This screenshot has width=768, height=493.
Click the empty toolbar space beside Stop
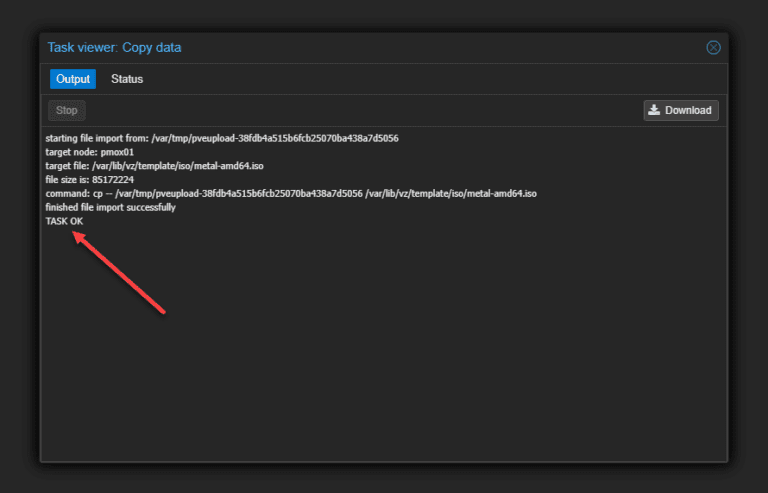coord(362,110)
